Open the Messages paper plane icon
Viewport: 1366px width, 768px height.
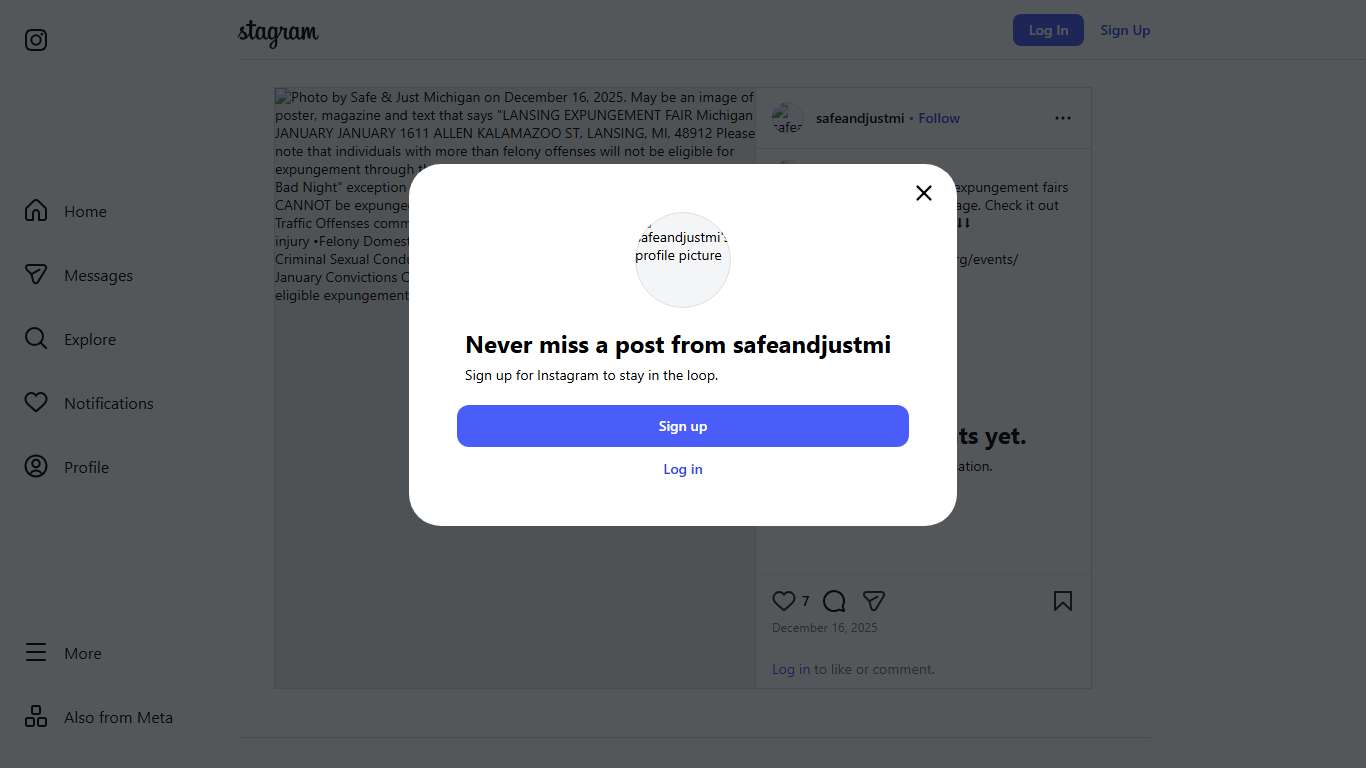(36, 275)
